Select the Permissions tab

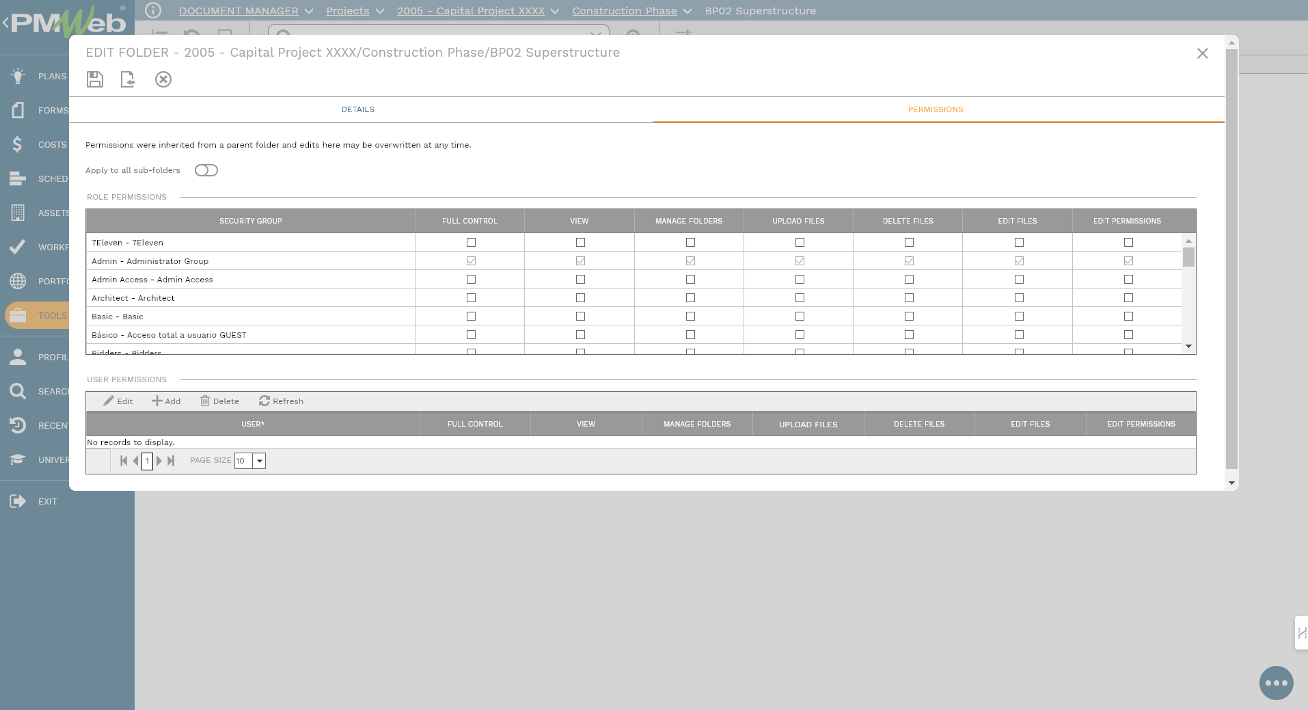click(x=936, y=109)
